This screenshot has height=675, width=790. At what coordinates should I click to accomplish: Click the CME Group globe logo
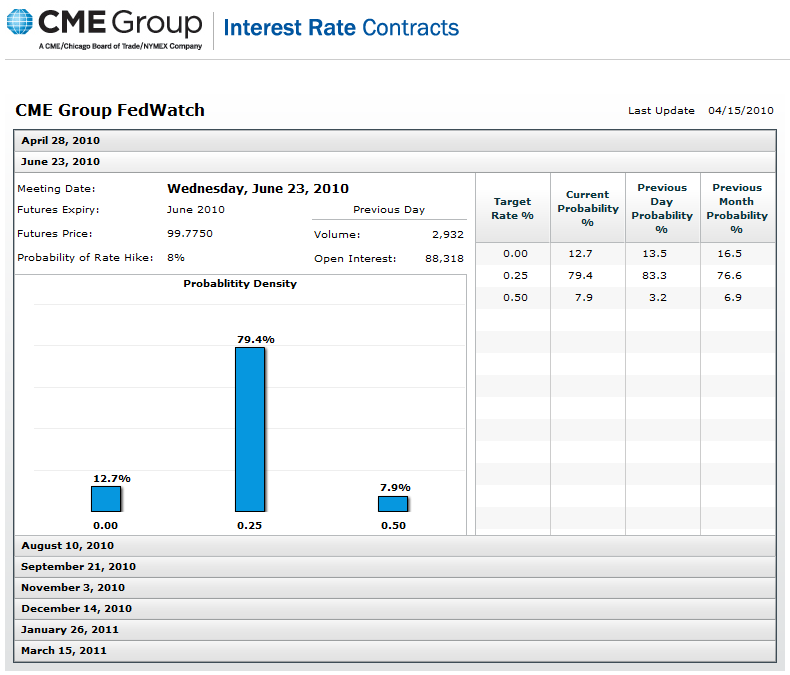[20, 22]
